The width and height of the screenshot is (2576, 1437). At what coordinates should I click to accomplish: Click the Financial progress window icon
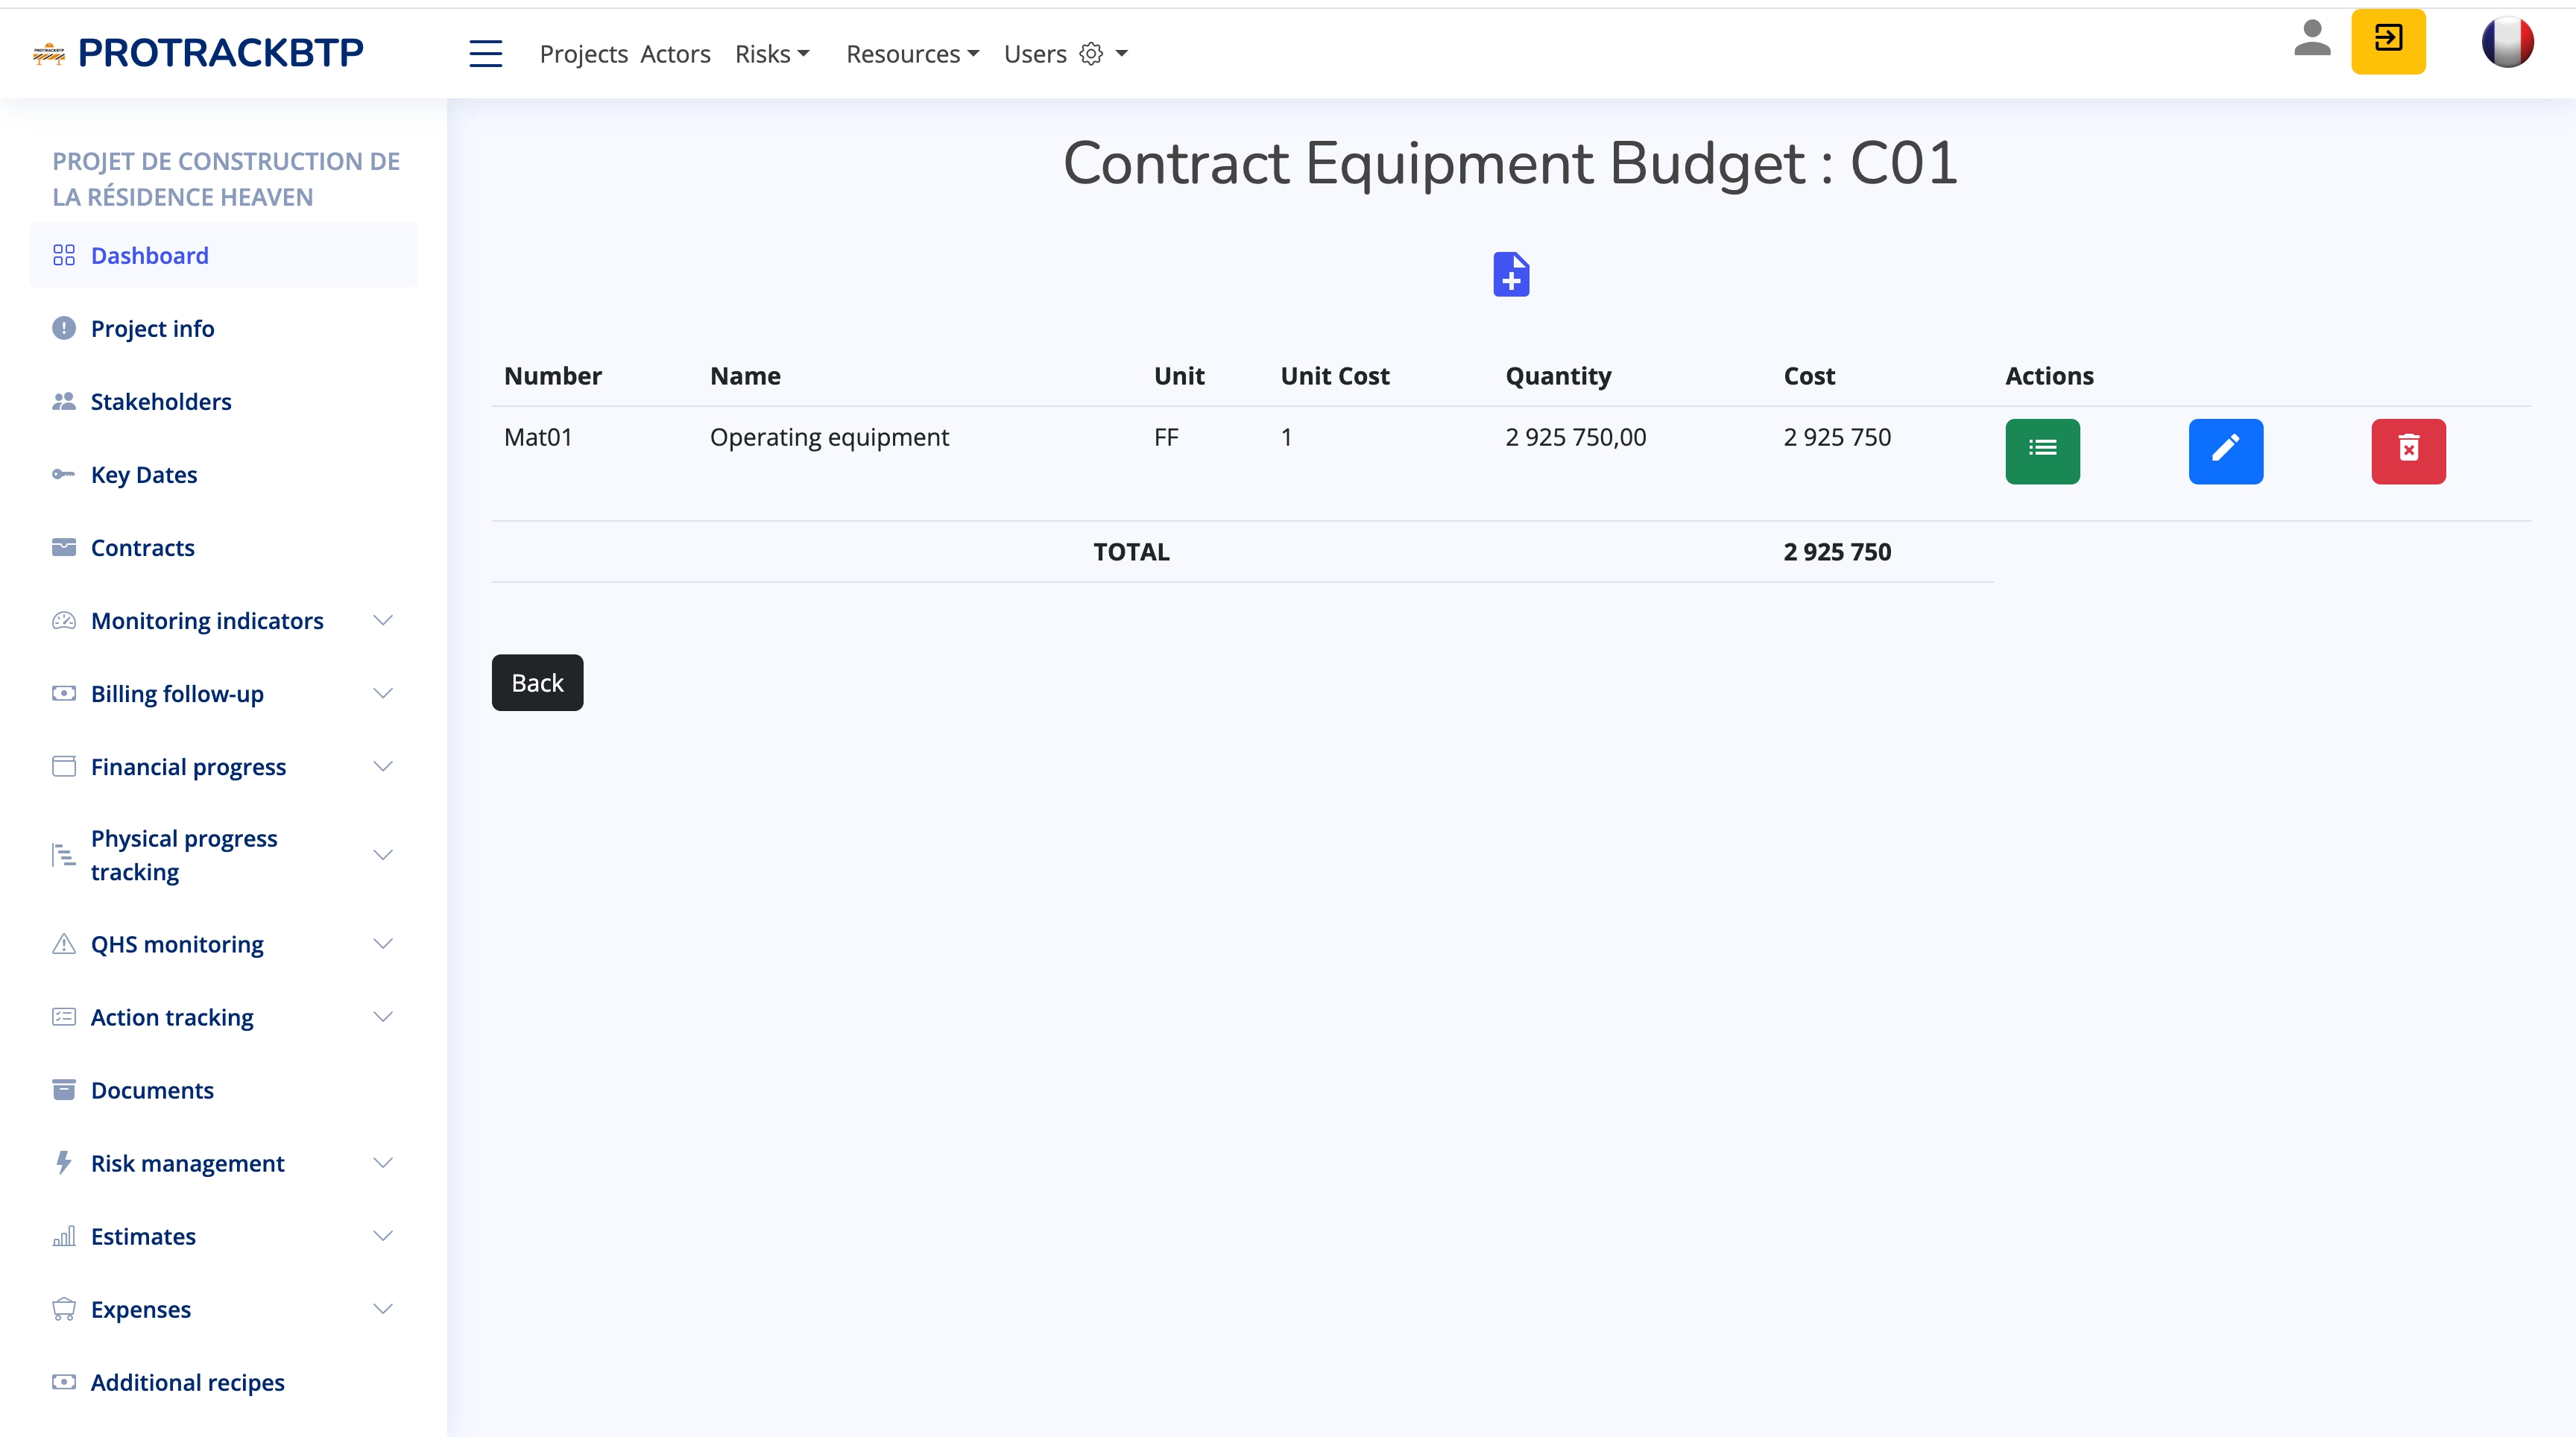(x=64, y=766)
